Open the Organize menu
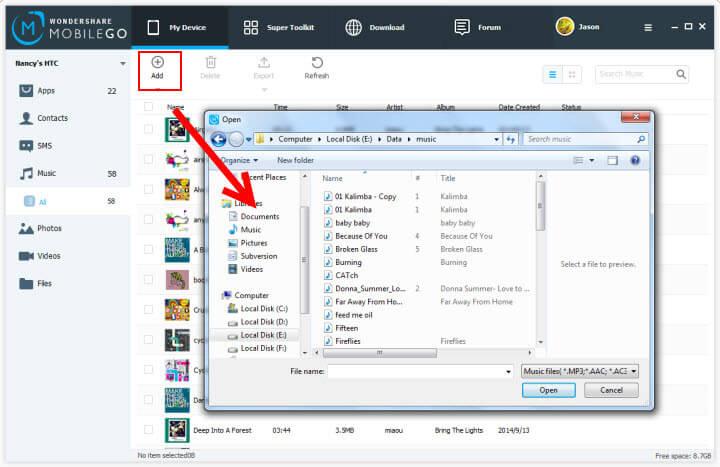This screenshot has width=720, height=467. click(x=239, y=160)
